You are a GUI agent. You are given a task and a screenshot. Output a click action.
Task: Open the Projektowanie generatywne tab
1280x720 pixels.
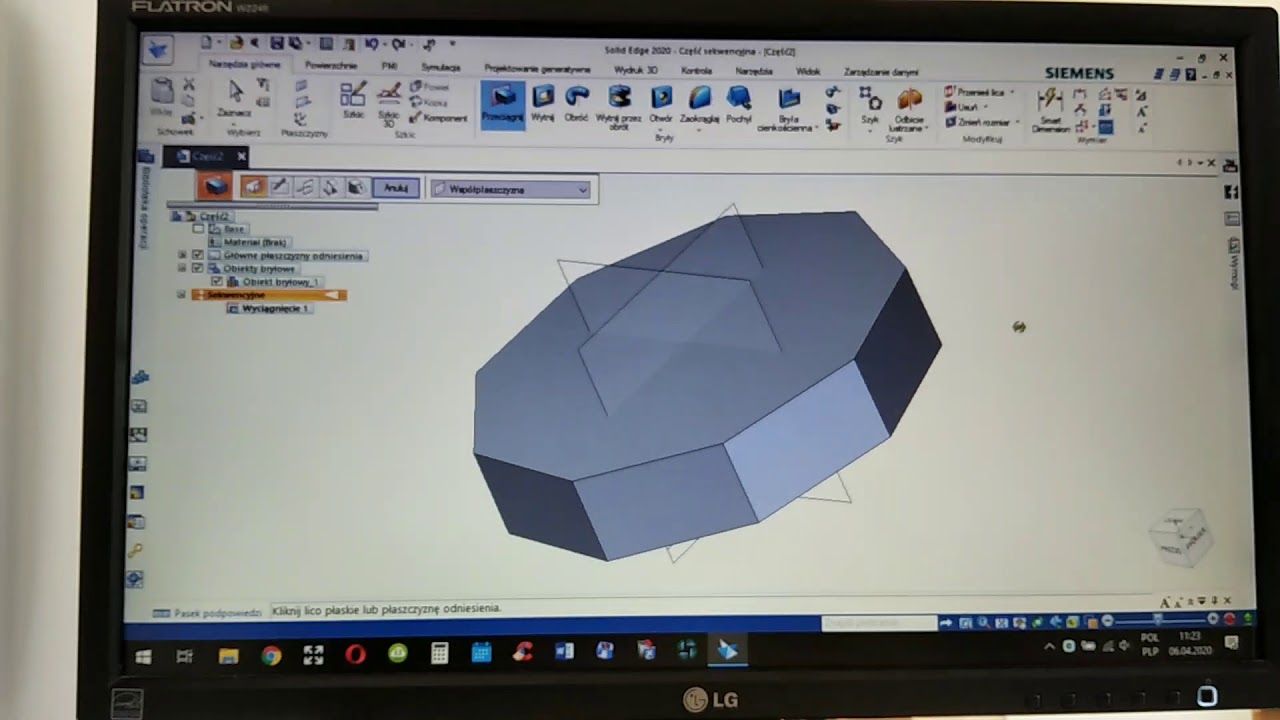[x=537, y=69]
